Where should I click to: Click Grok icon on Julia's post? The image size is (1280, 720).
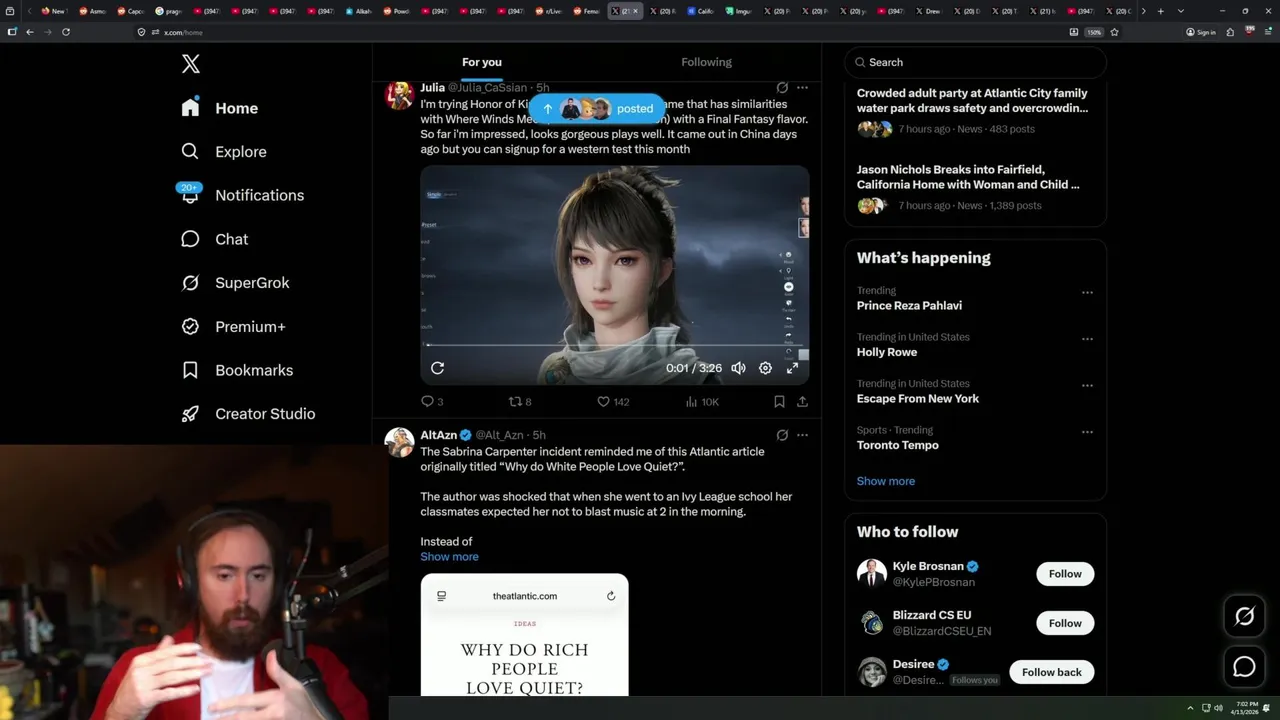[x=782, y=87]
